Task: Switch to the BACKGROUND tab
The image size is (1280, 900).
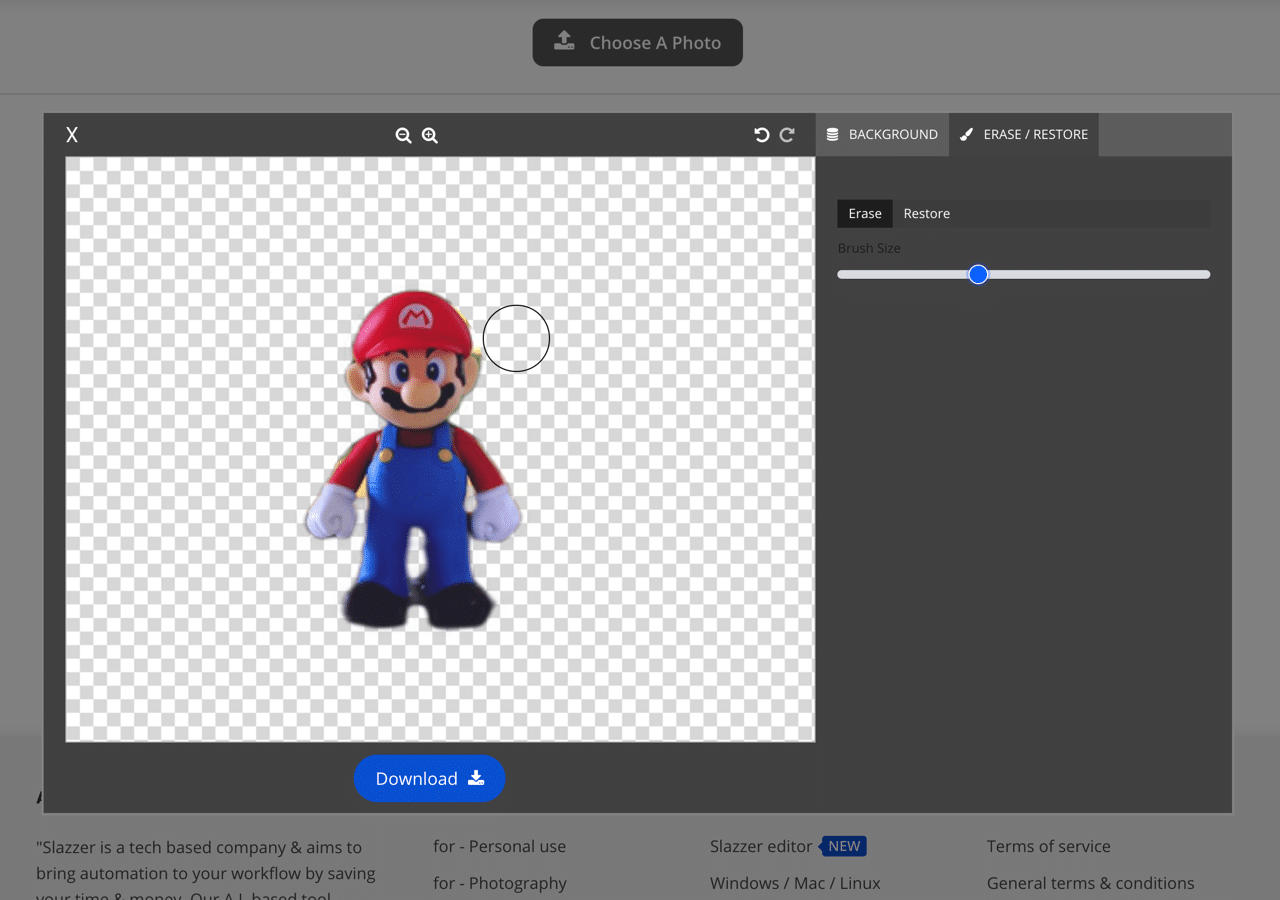Action: [882, 134]
